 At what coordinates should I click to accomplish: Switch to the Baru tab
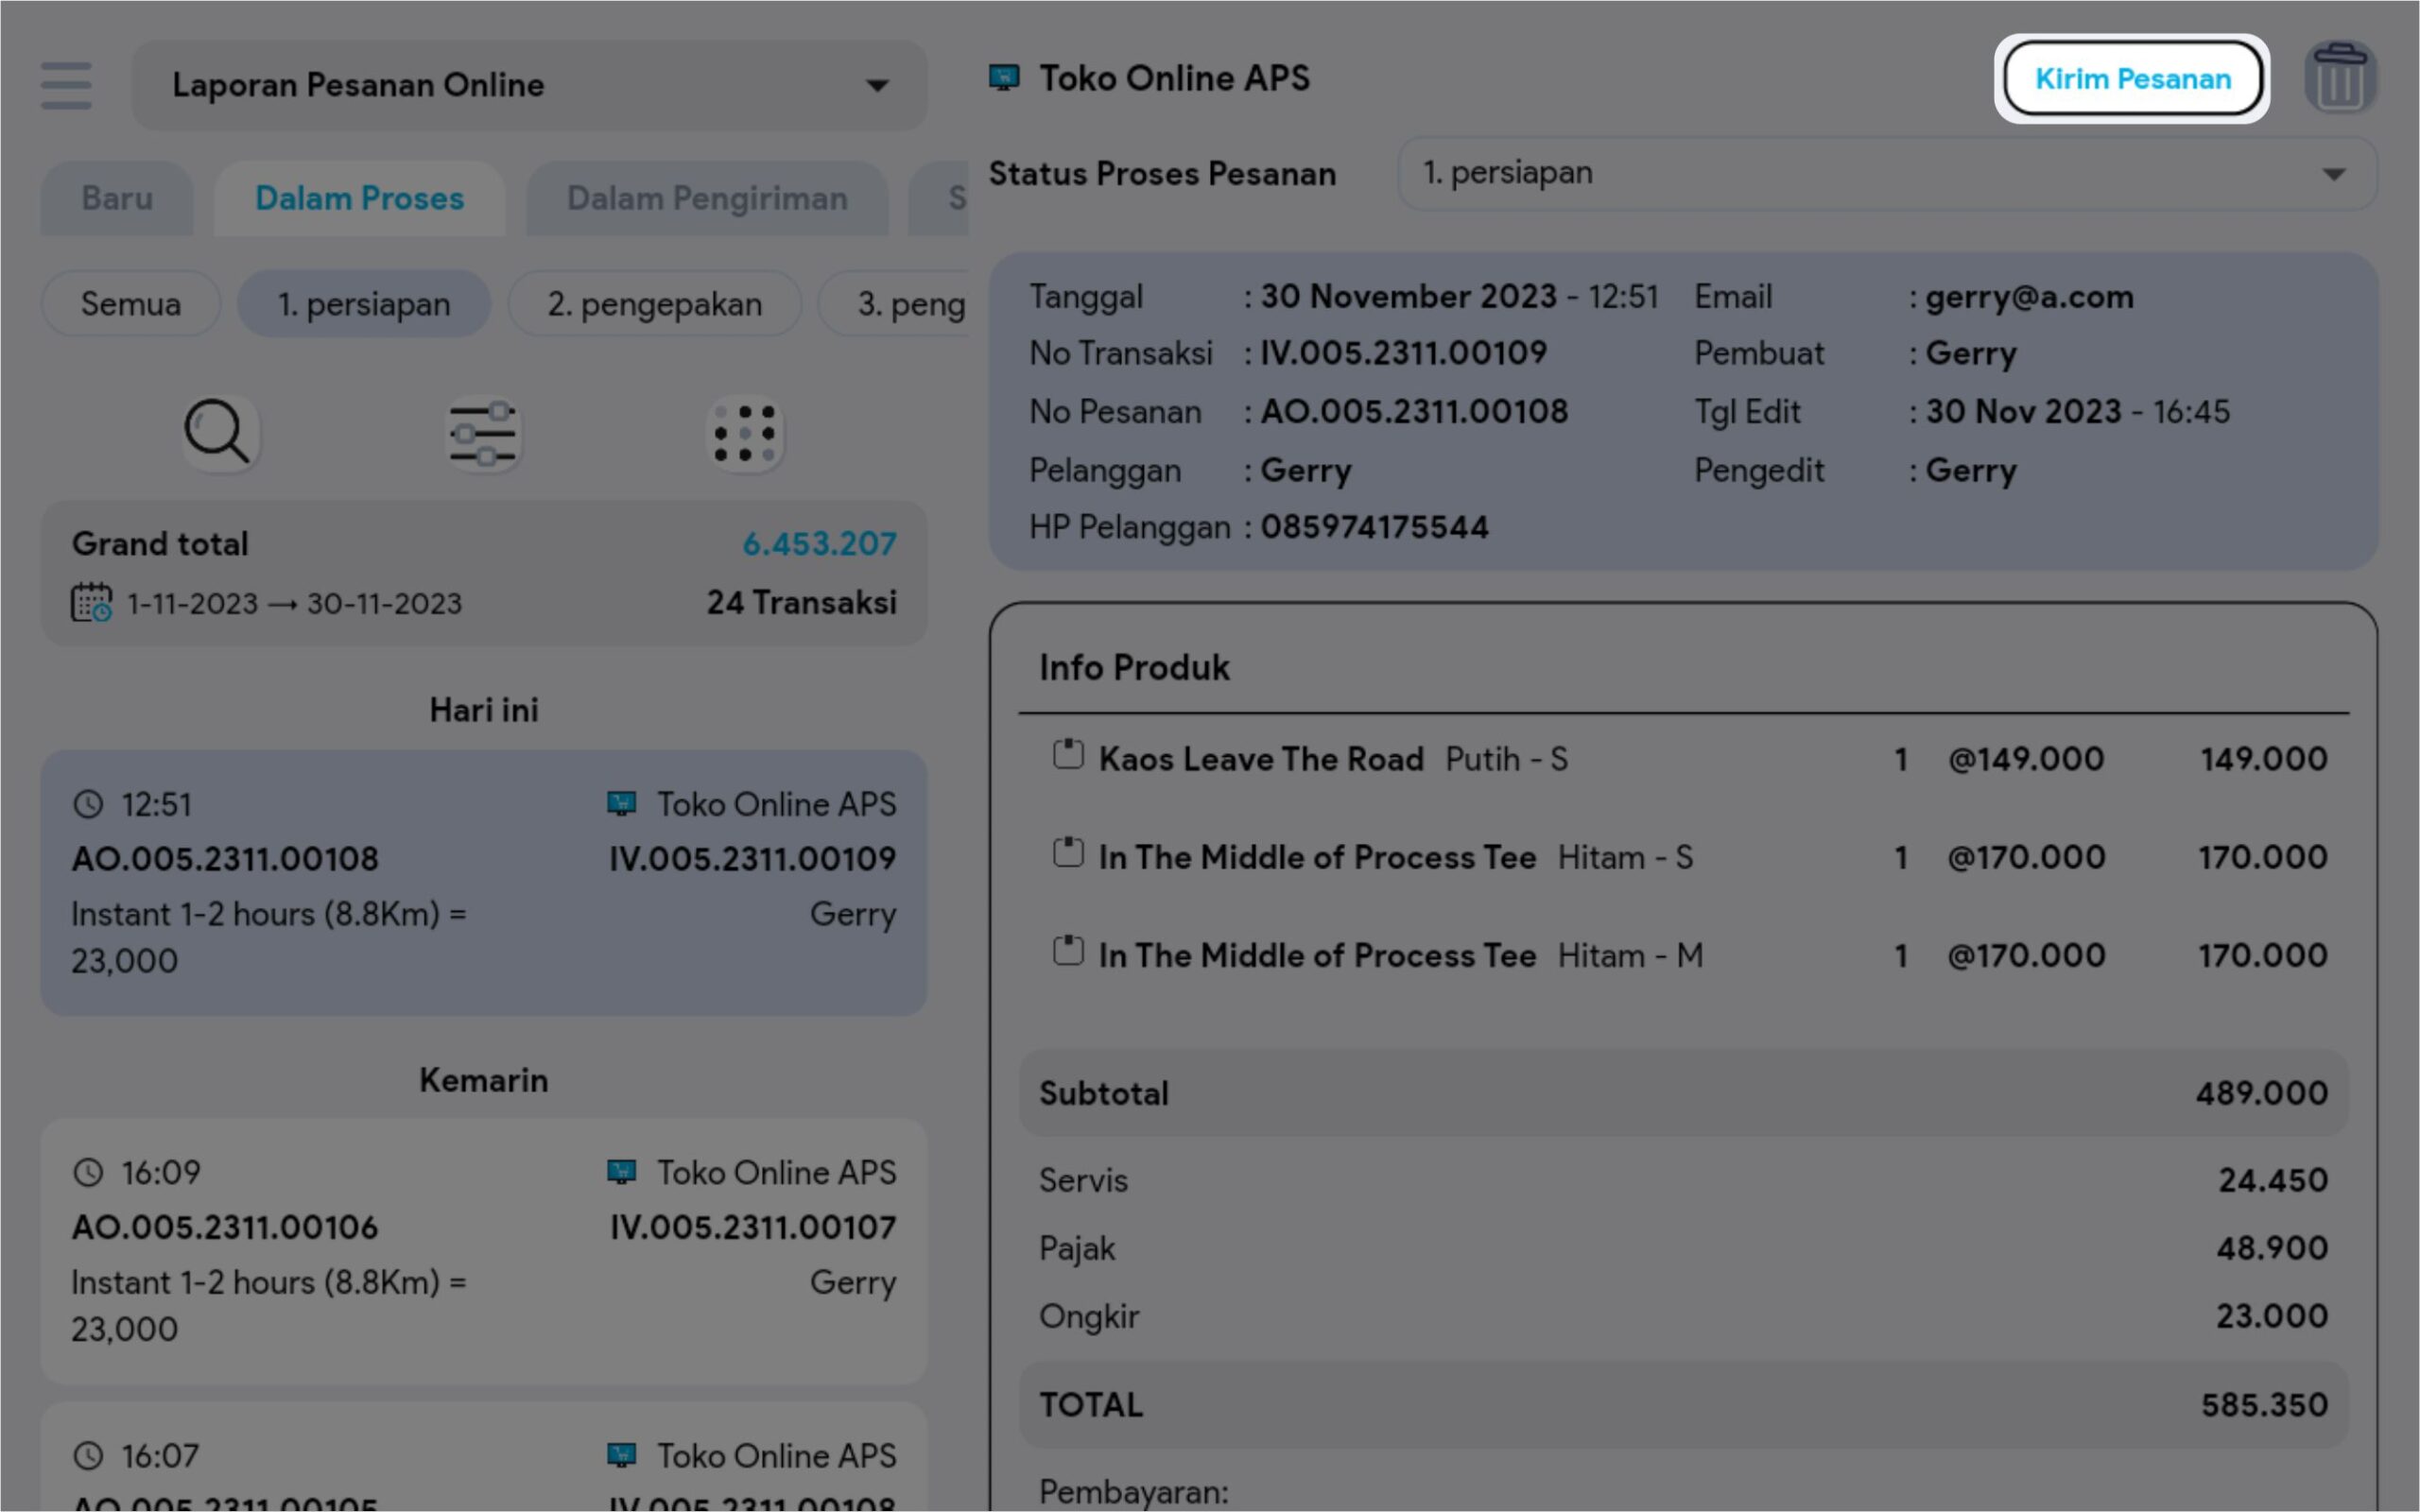pos(117,198)
